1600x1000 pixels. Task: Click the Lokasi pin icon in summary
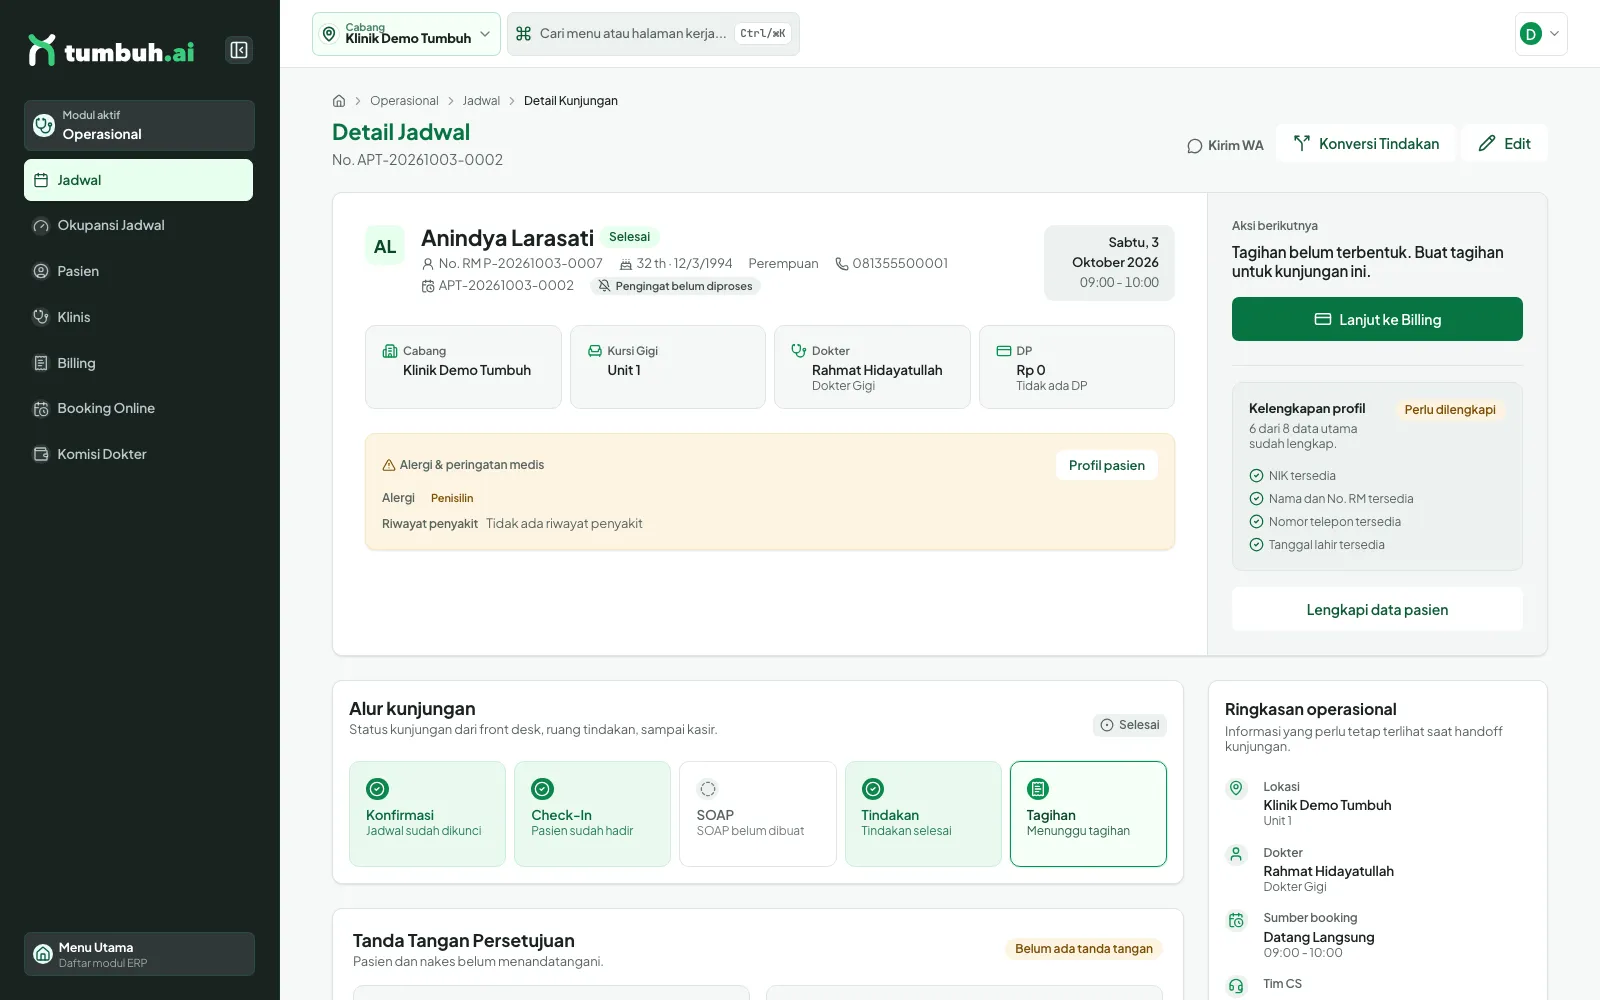(x=1236, y=788)
